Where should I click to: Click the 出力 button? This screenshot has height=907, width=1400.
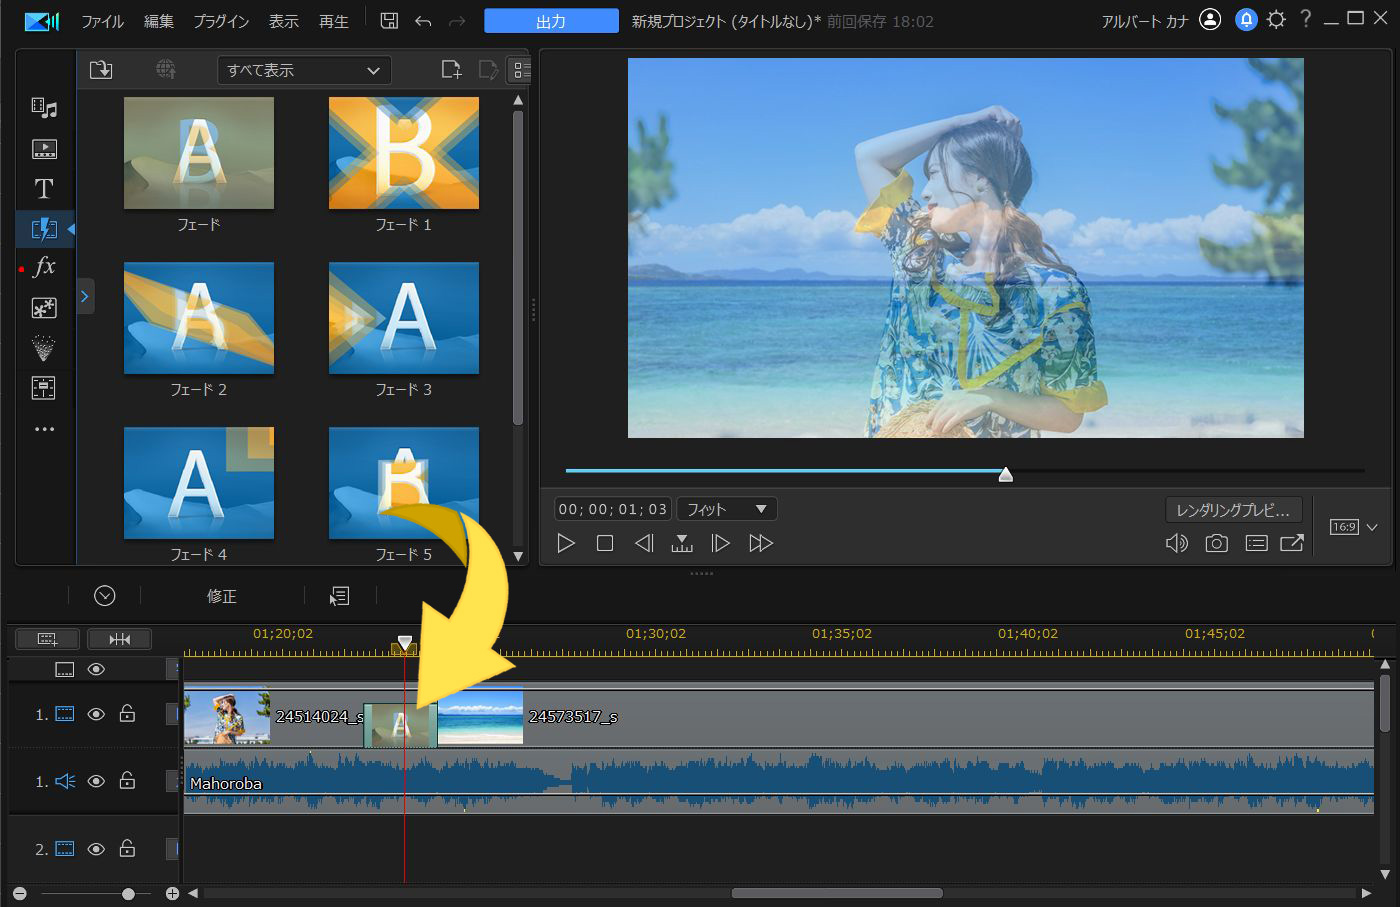click(x=551, y=21)
